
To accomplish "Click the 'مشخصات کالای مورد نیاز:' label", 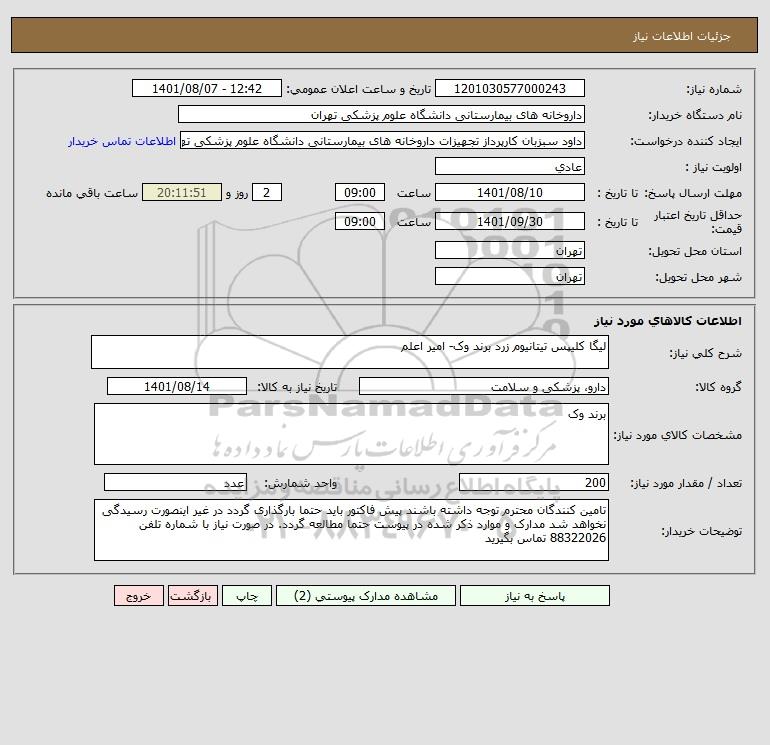I will [x=678, y=435].
